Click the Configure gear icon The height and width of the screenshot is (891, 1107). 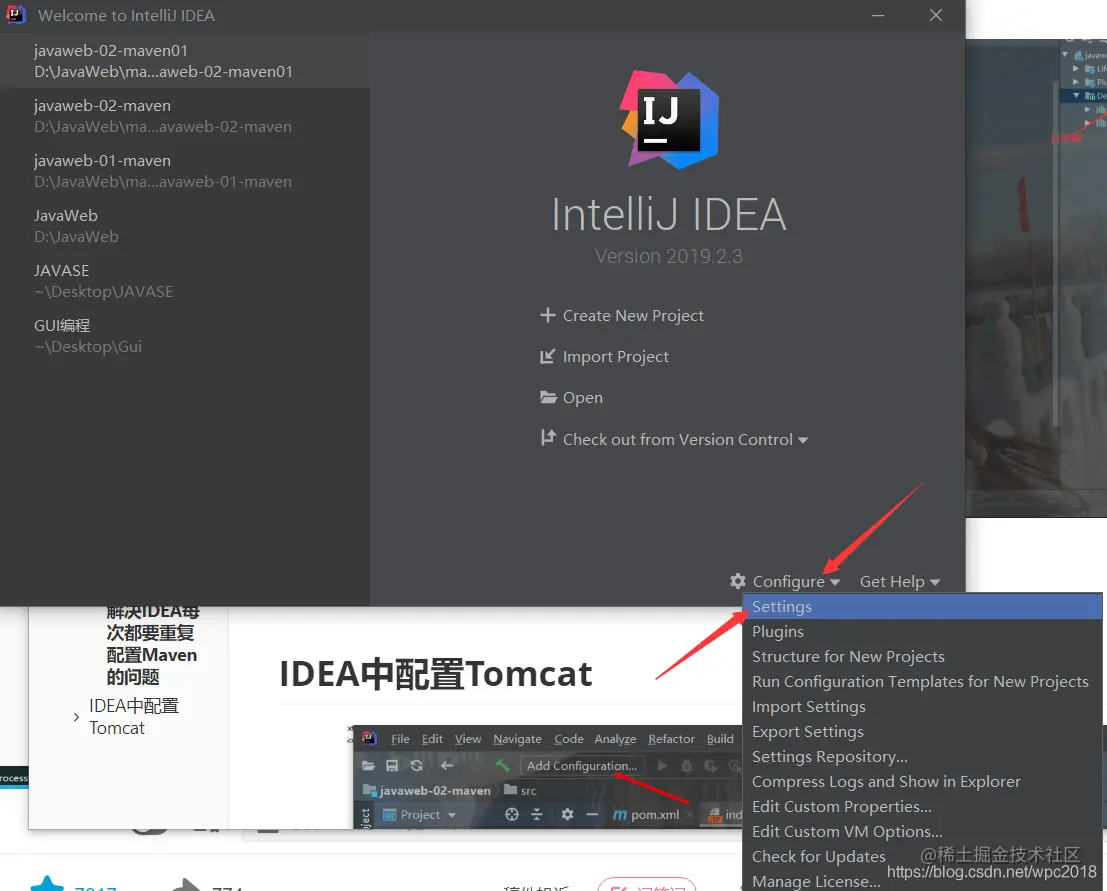coord(738,581)
